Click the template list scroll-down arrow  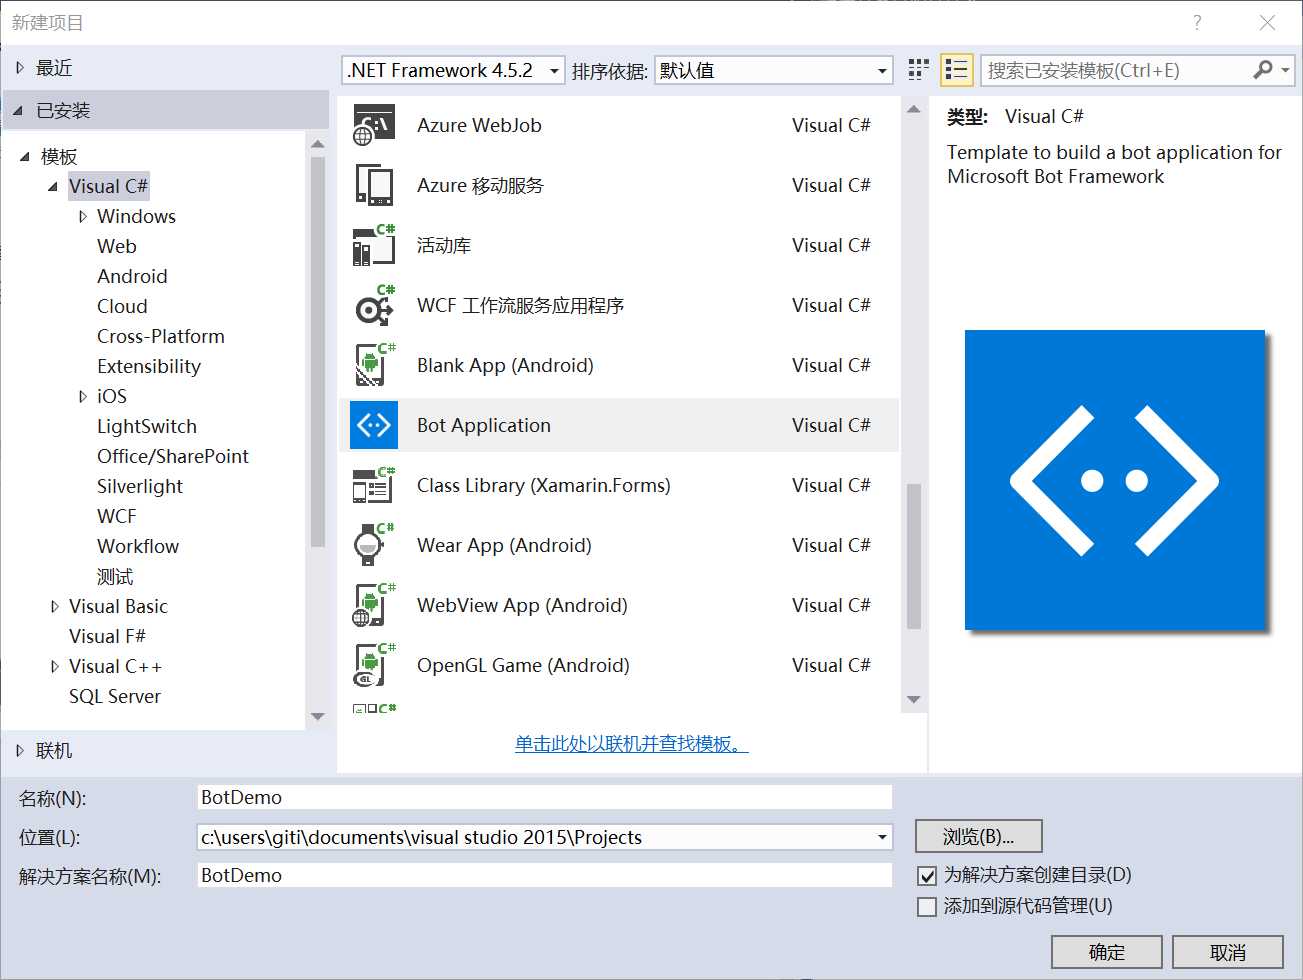(913, 699)
